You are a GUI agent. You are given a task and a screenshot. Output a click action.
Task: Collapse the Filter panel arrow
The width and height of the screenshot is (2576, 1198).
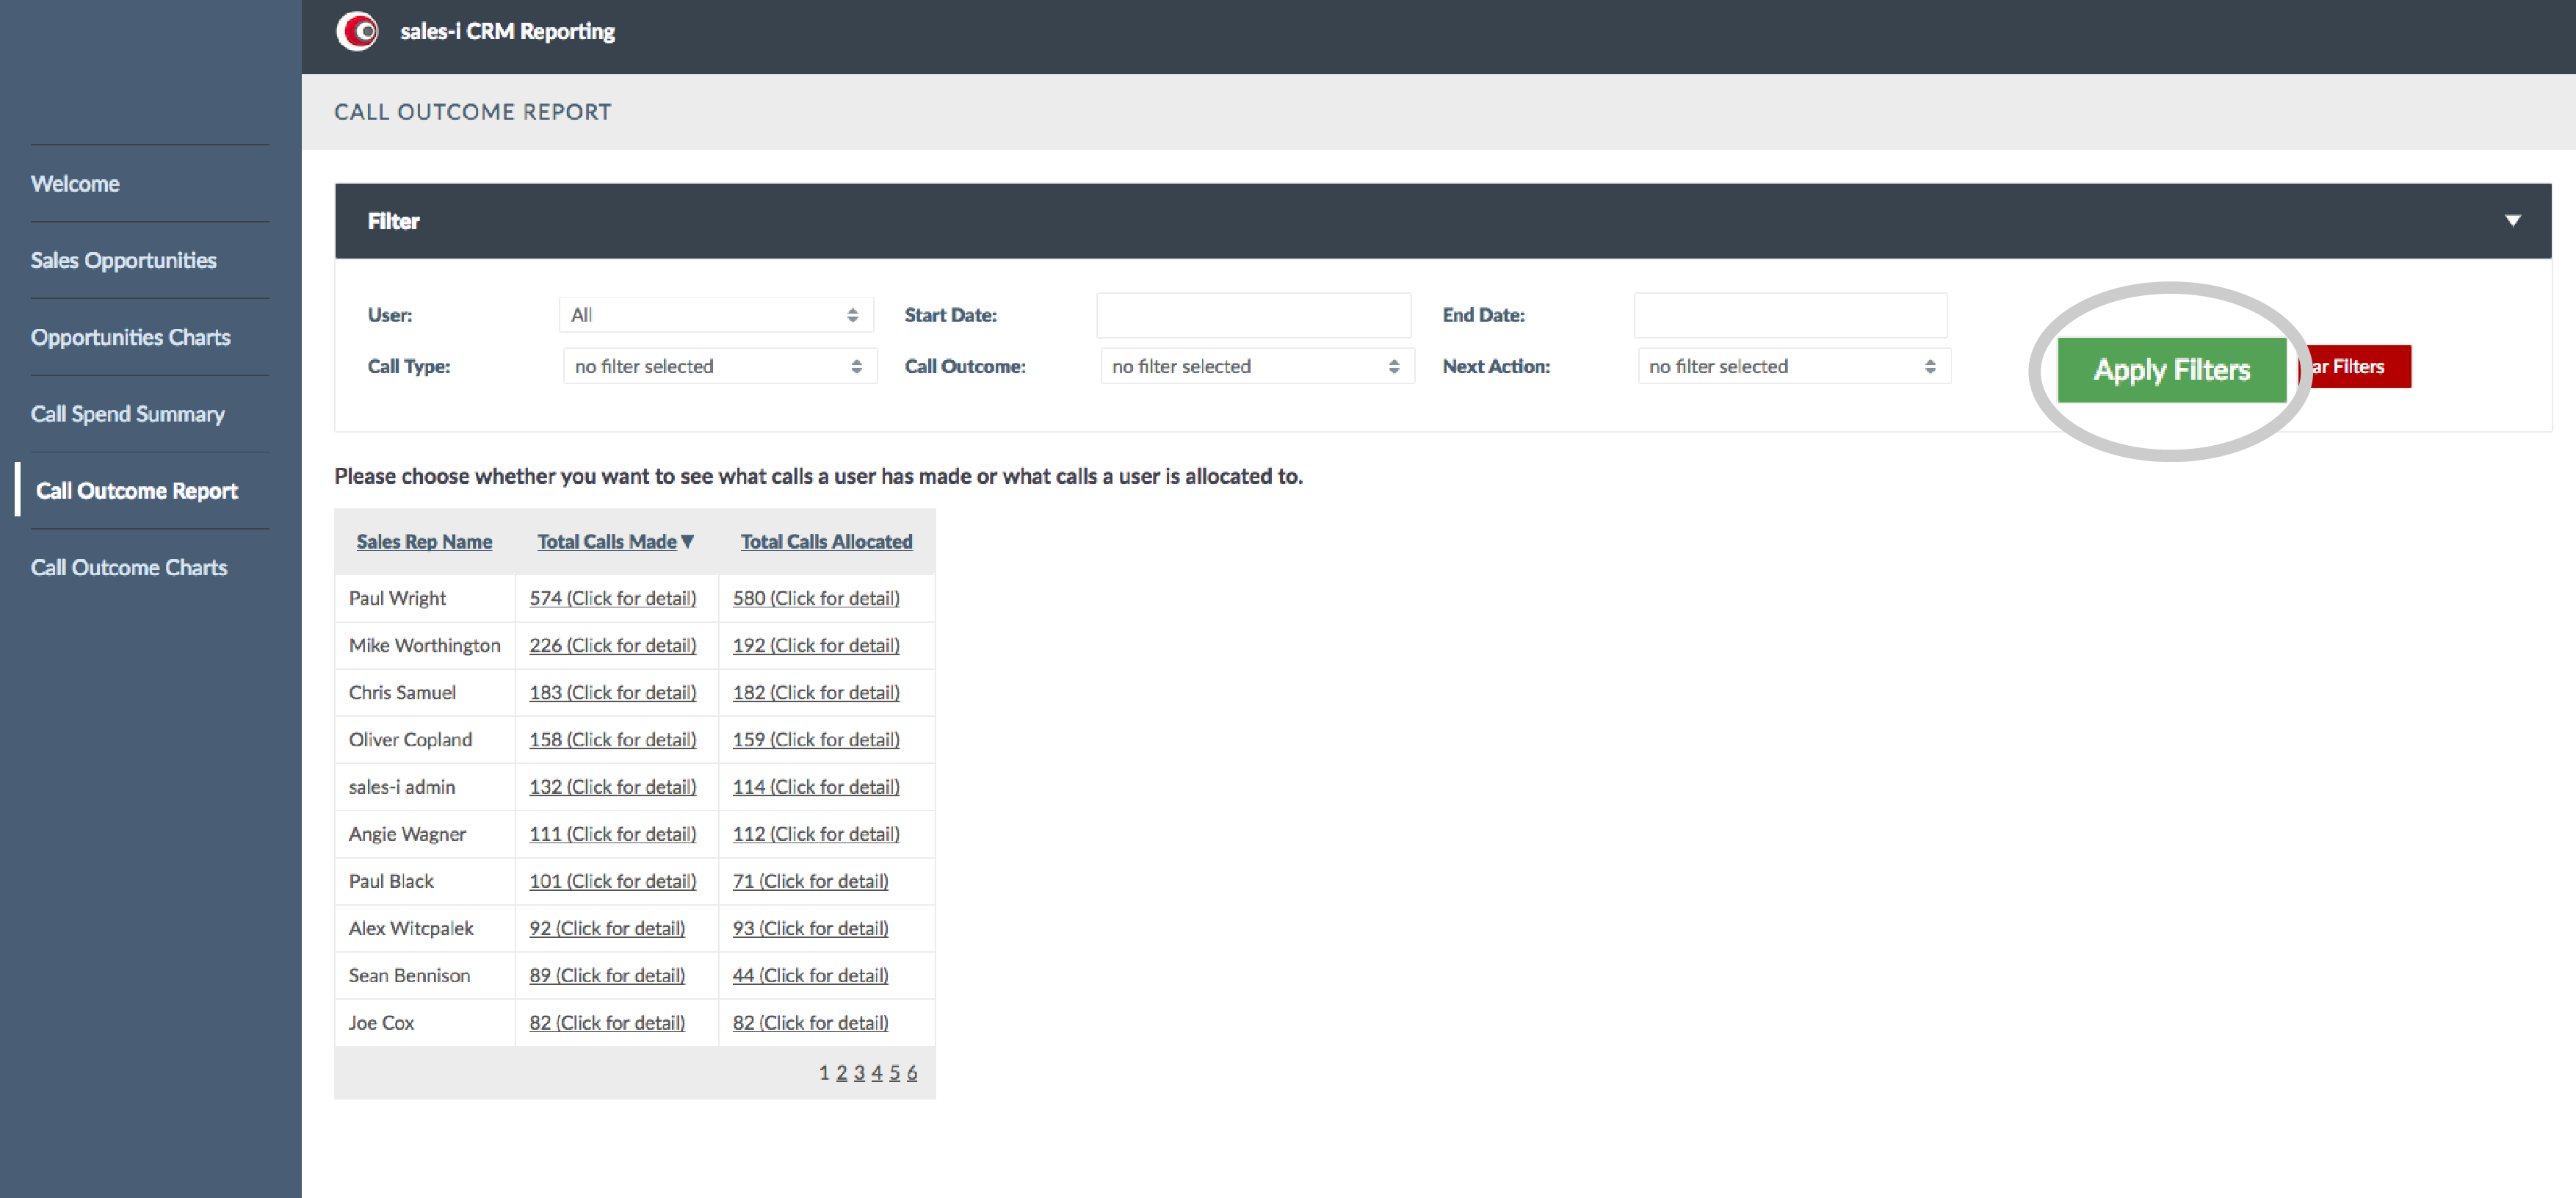tap(2512, 220)
